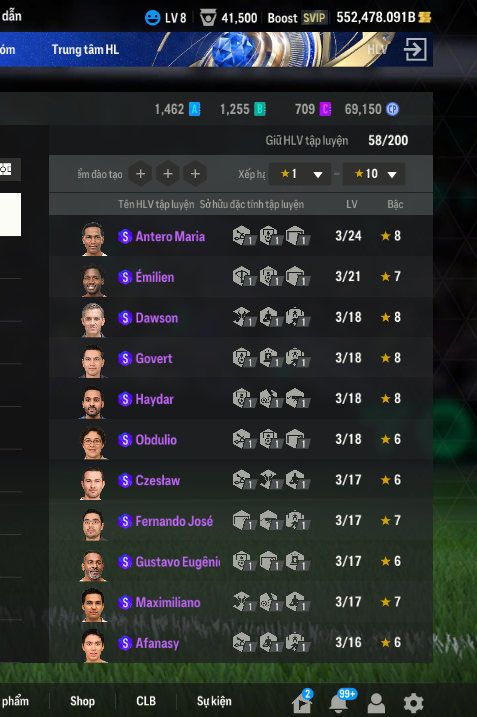Click Dawson's first training trait icon
The height and width of the screenshot is (717, 477).
click(243, 317)
